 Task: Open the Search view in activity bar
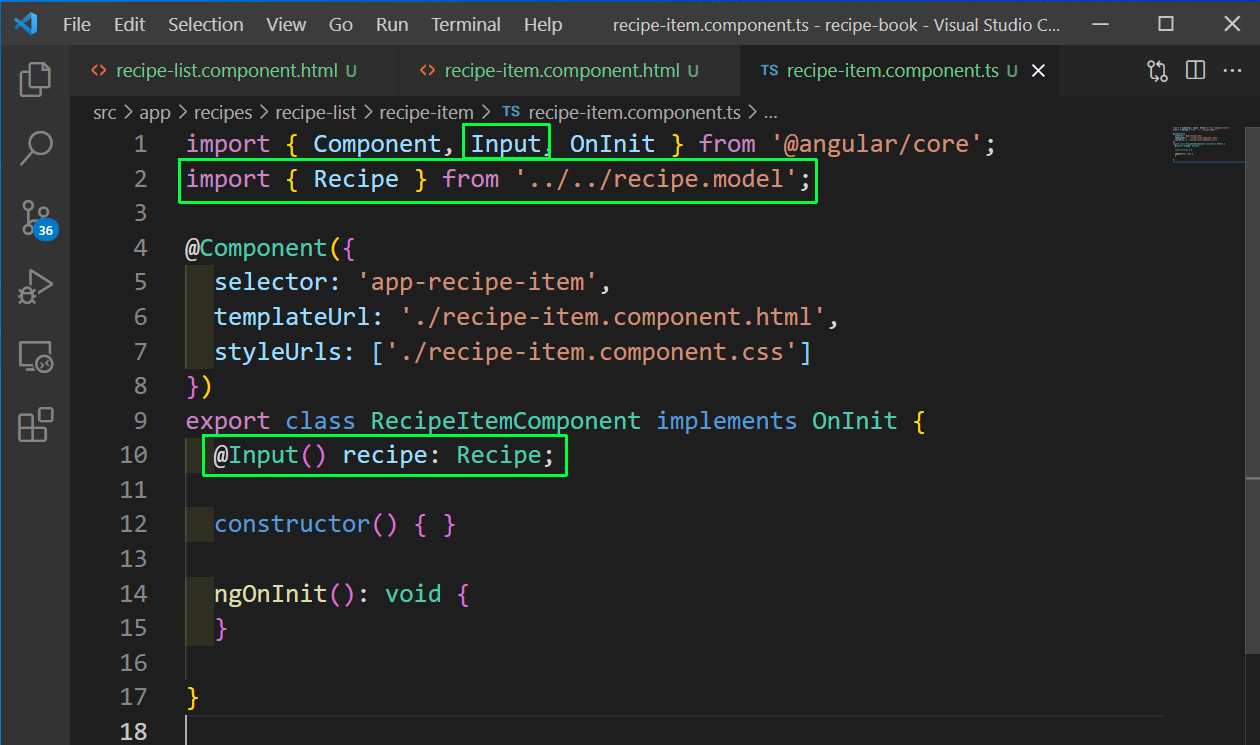[35, 148]
